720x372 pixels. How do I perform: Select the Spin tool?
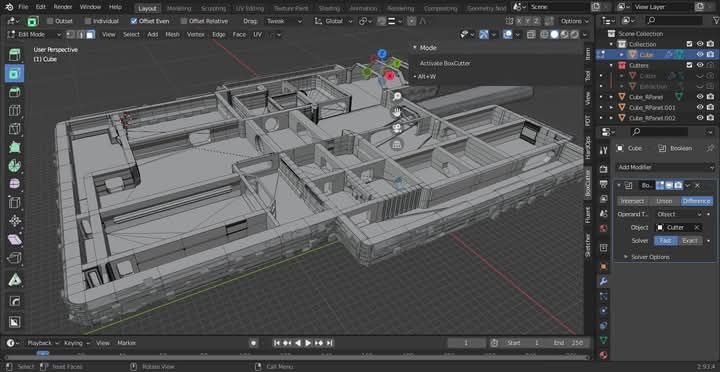pos(14,166)
